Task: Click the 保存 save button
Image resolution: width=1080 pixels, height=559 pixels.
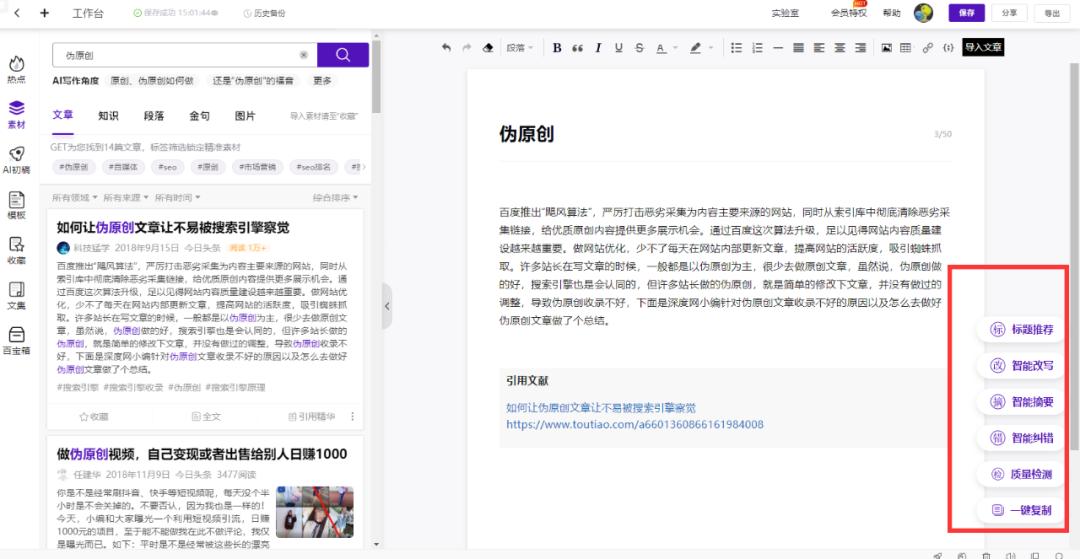Action: tap(966, 13)
